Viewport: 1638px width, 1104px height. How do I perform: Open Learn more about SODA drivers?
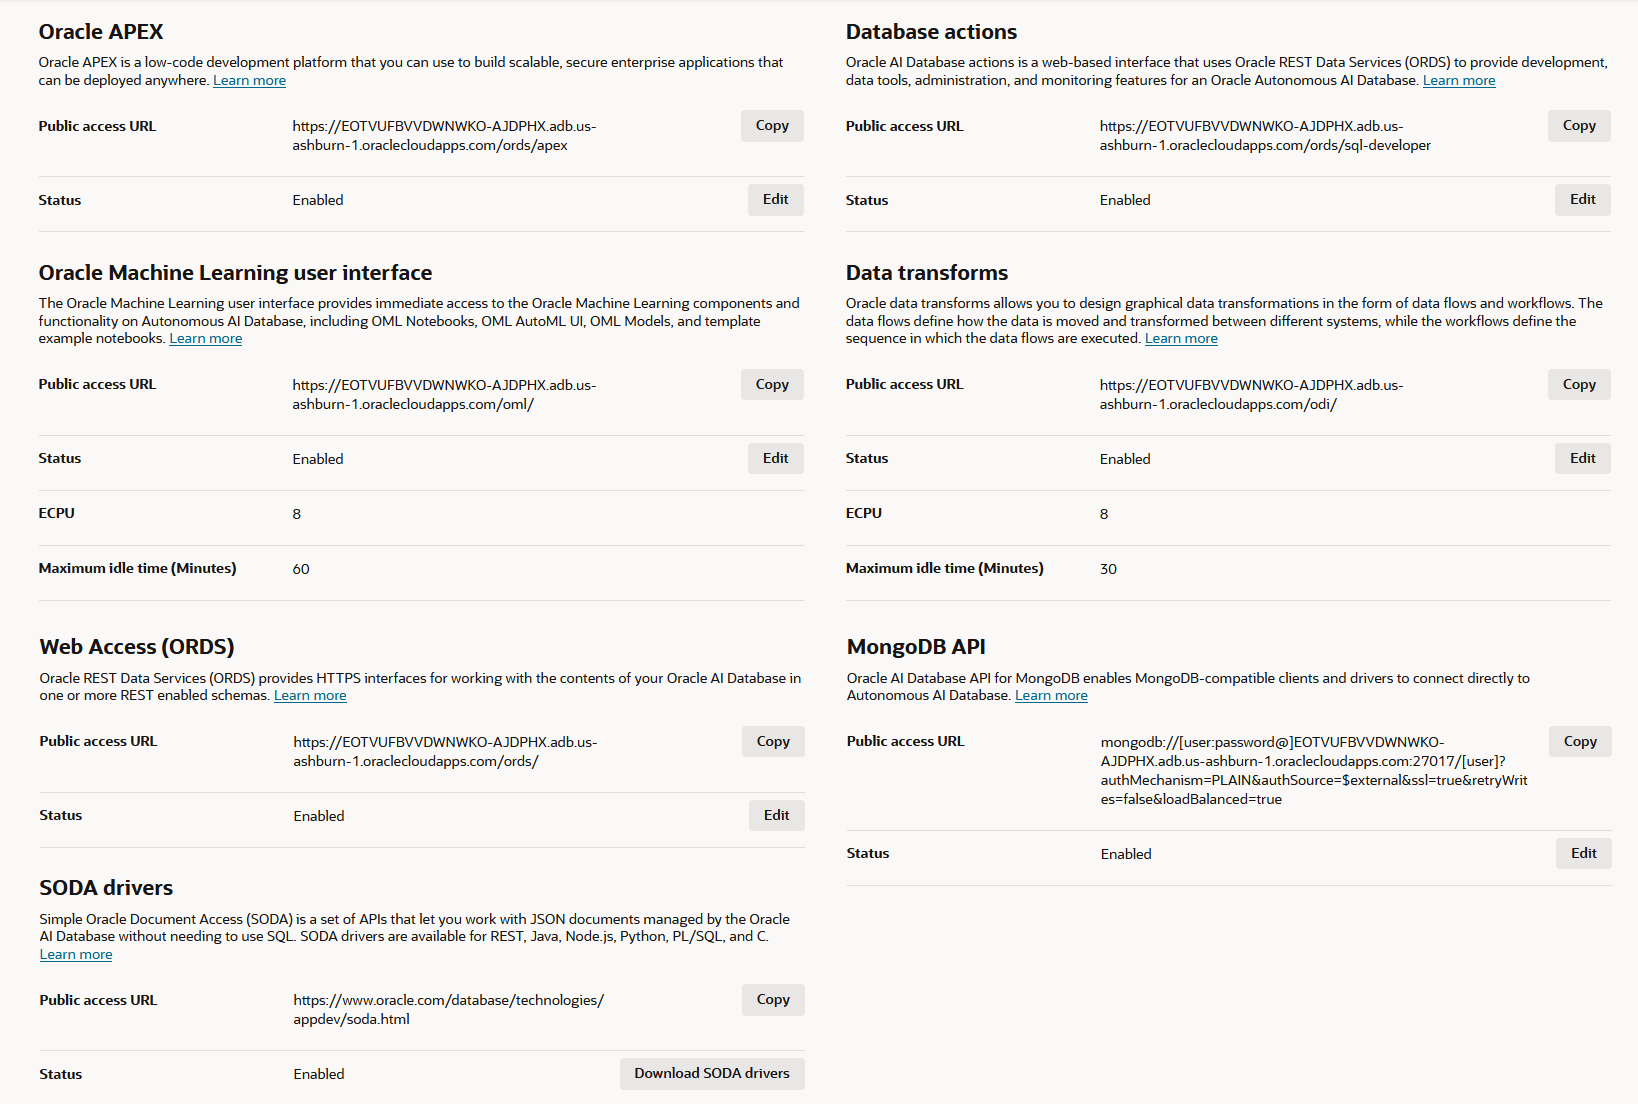click(x=75, y=954)
